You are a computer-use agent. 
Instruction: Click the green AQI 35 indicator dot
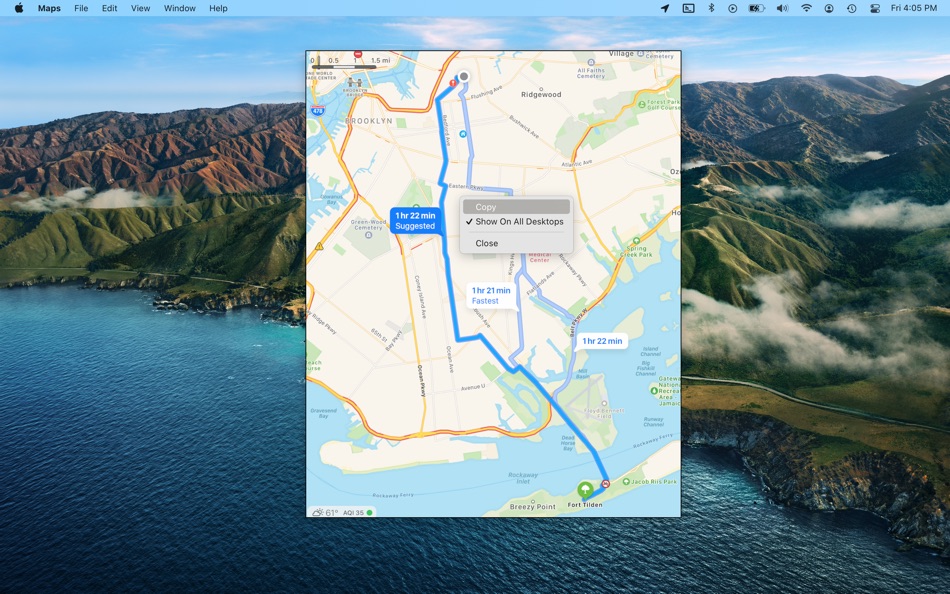pos(370,513)
